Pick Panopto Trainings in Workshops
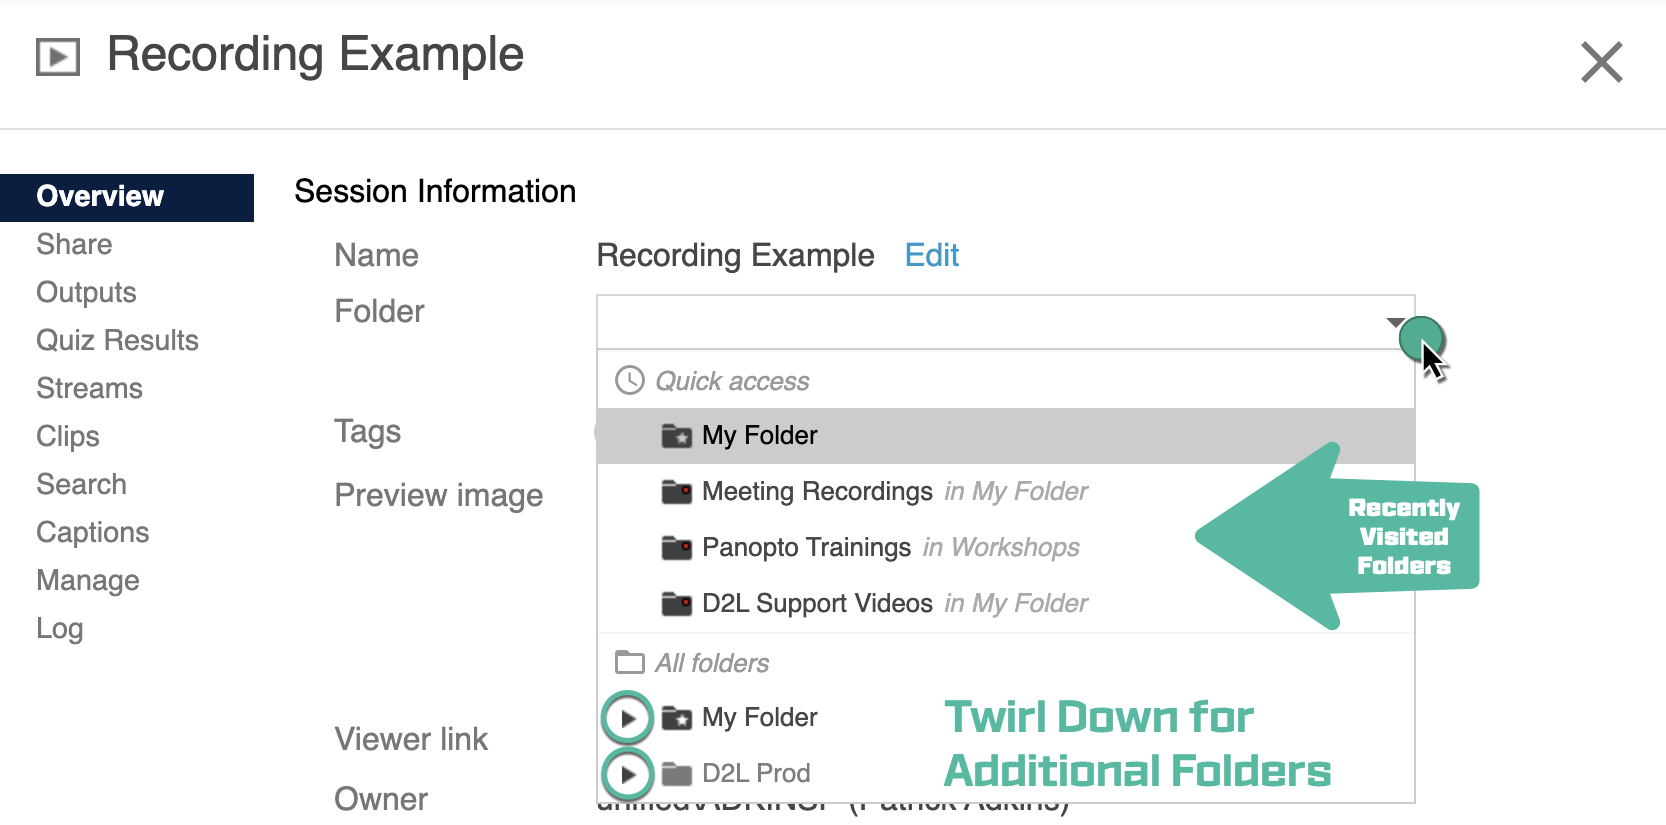This screenshot has height=825, width=1666. coord(806,548)
